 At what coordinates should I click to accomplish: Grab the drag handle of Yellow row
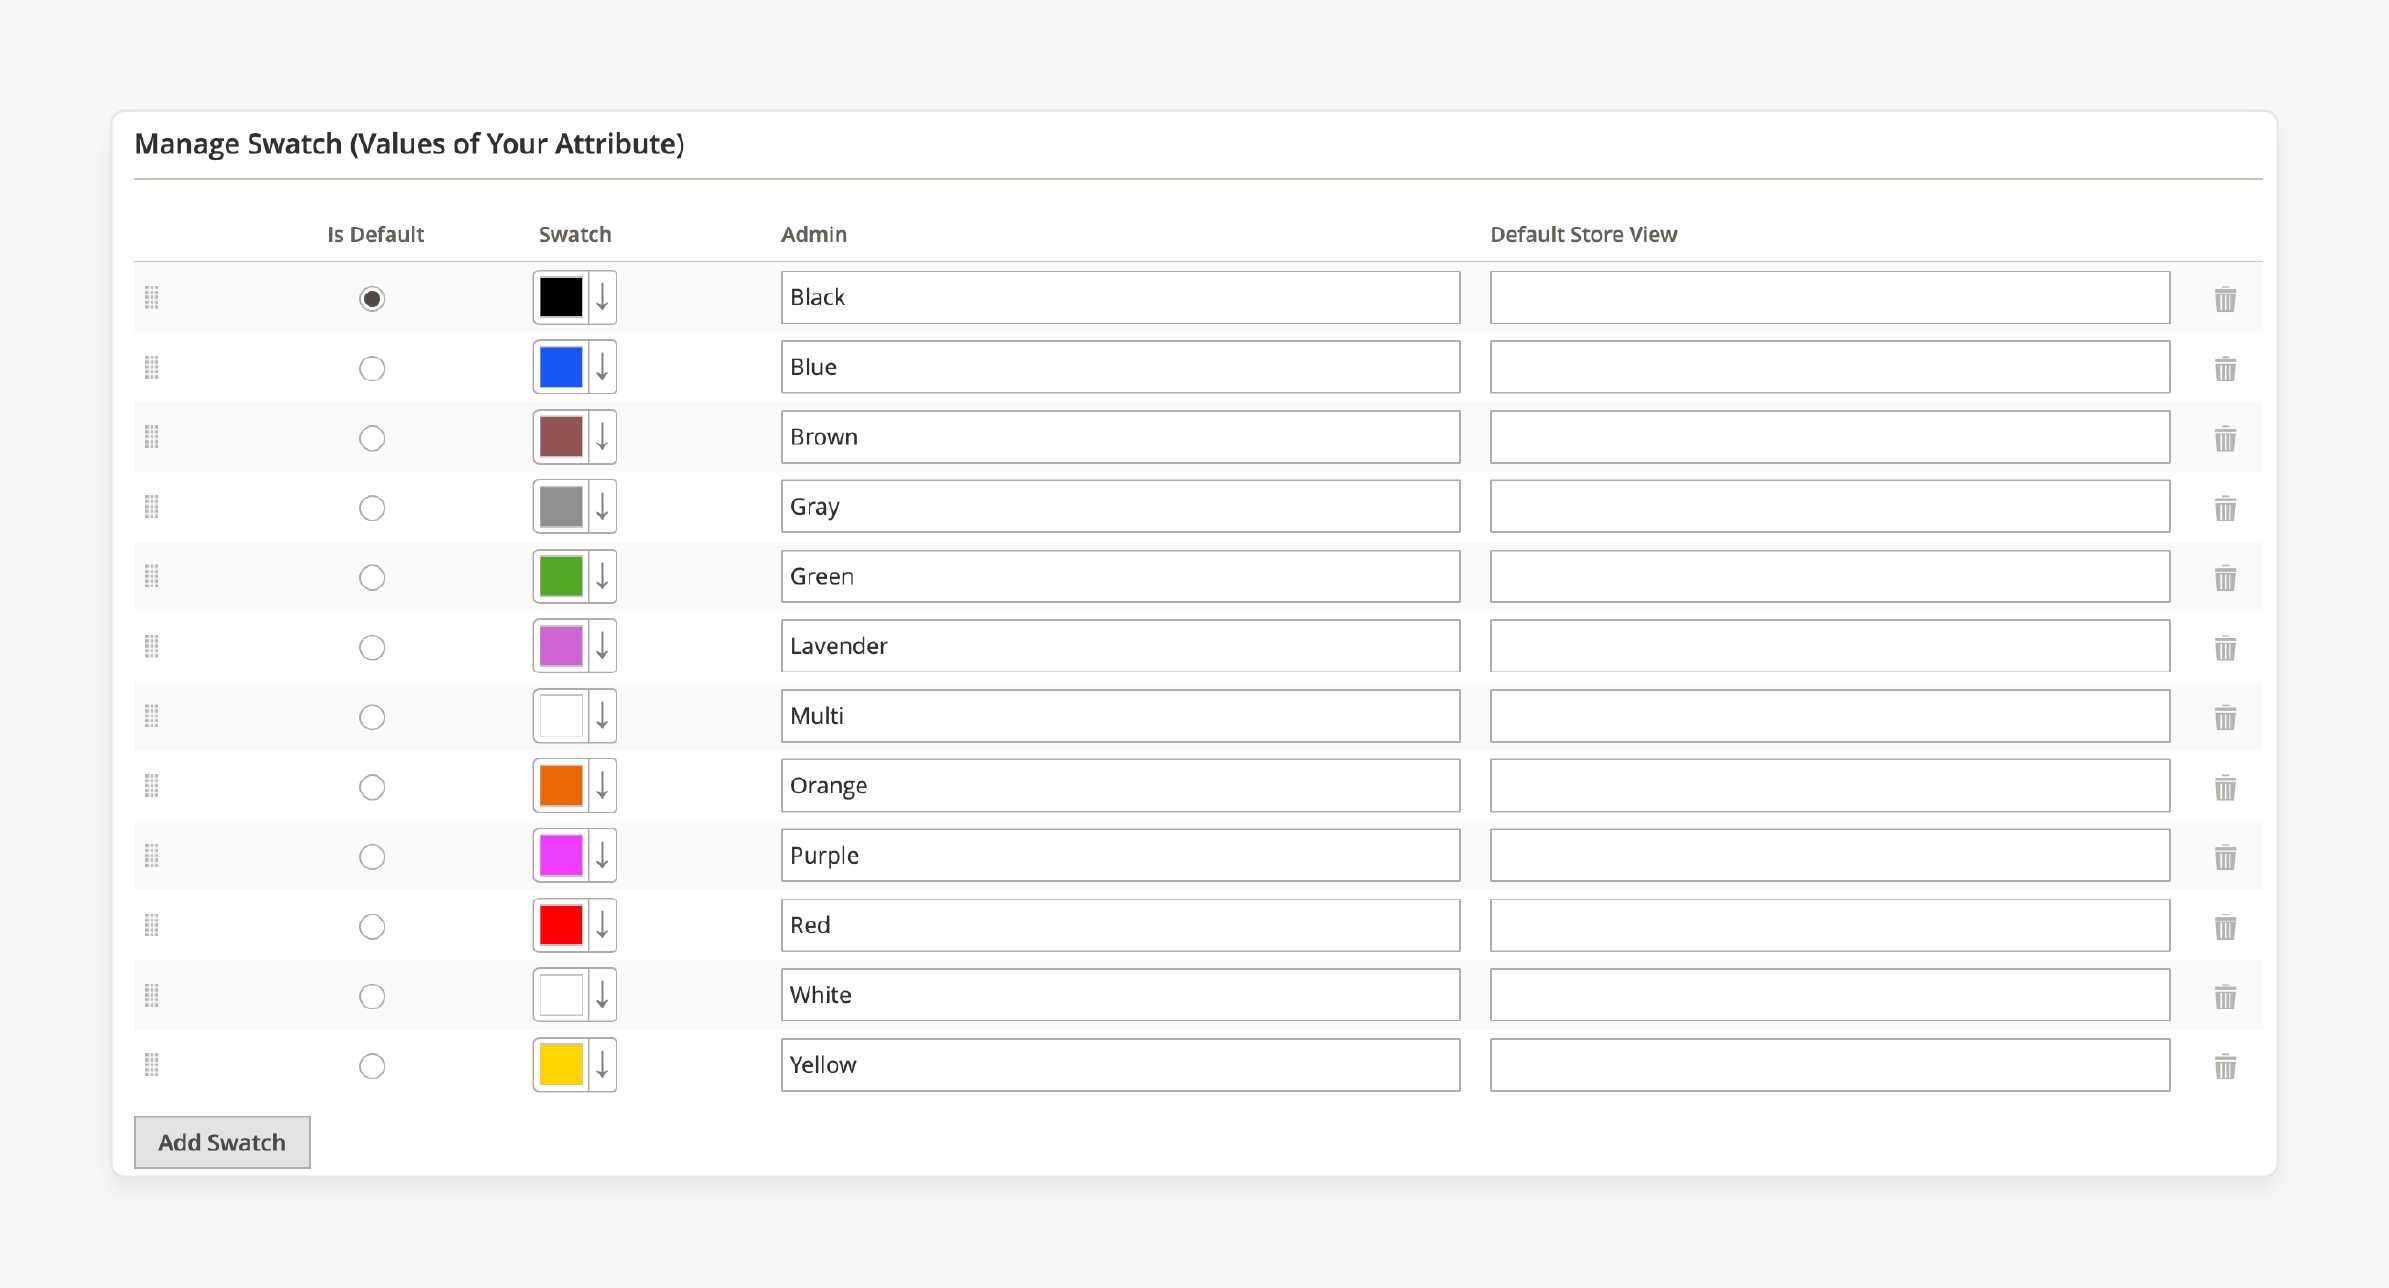tap(152, 1065)
